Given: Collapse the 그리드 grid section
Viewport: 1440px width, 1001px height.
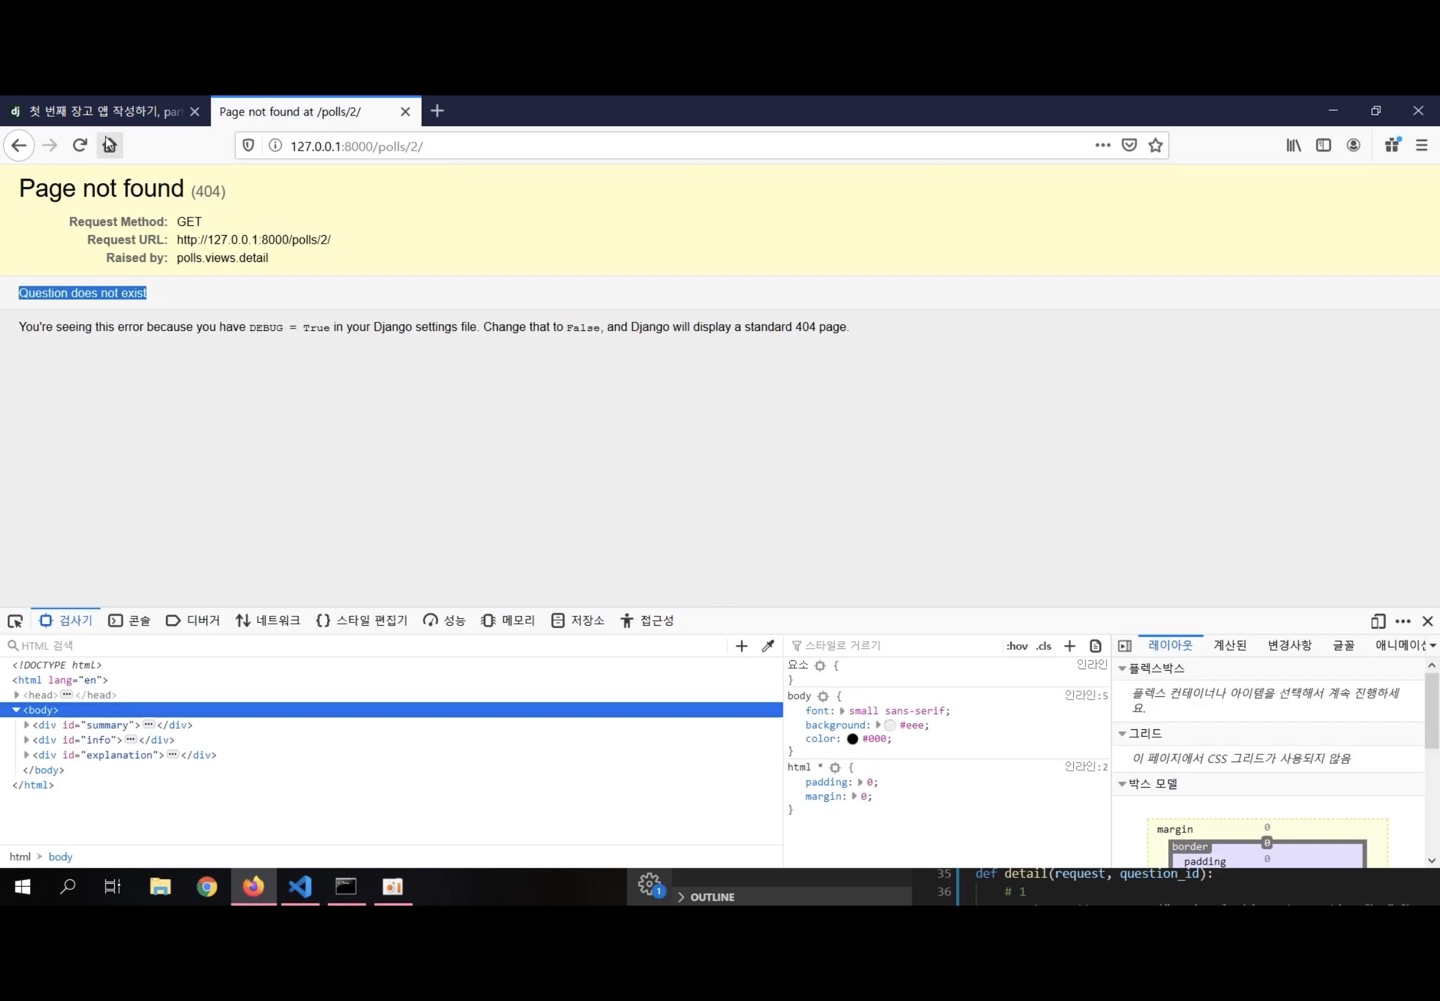Looking at the screenshot, I should point(1122,734).
